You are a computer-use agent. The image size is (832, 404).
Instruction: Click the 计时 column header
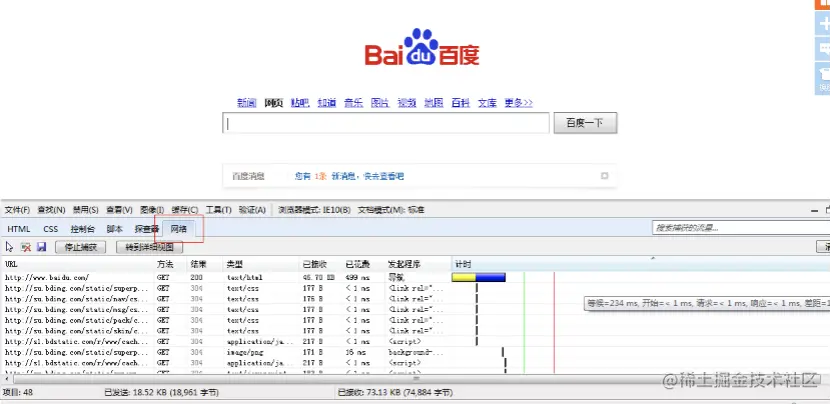(642, 264)
